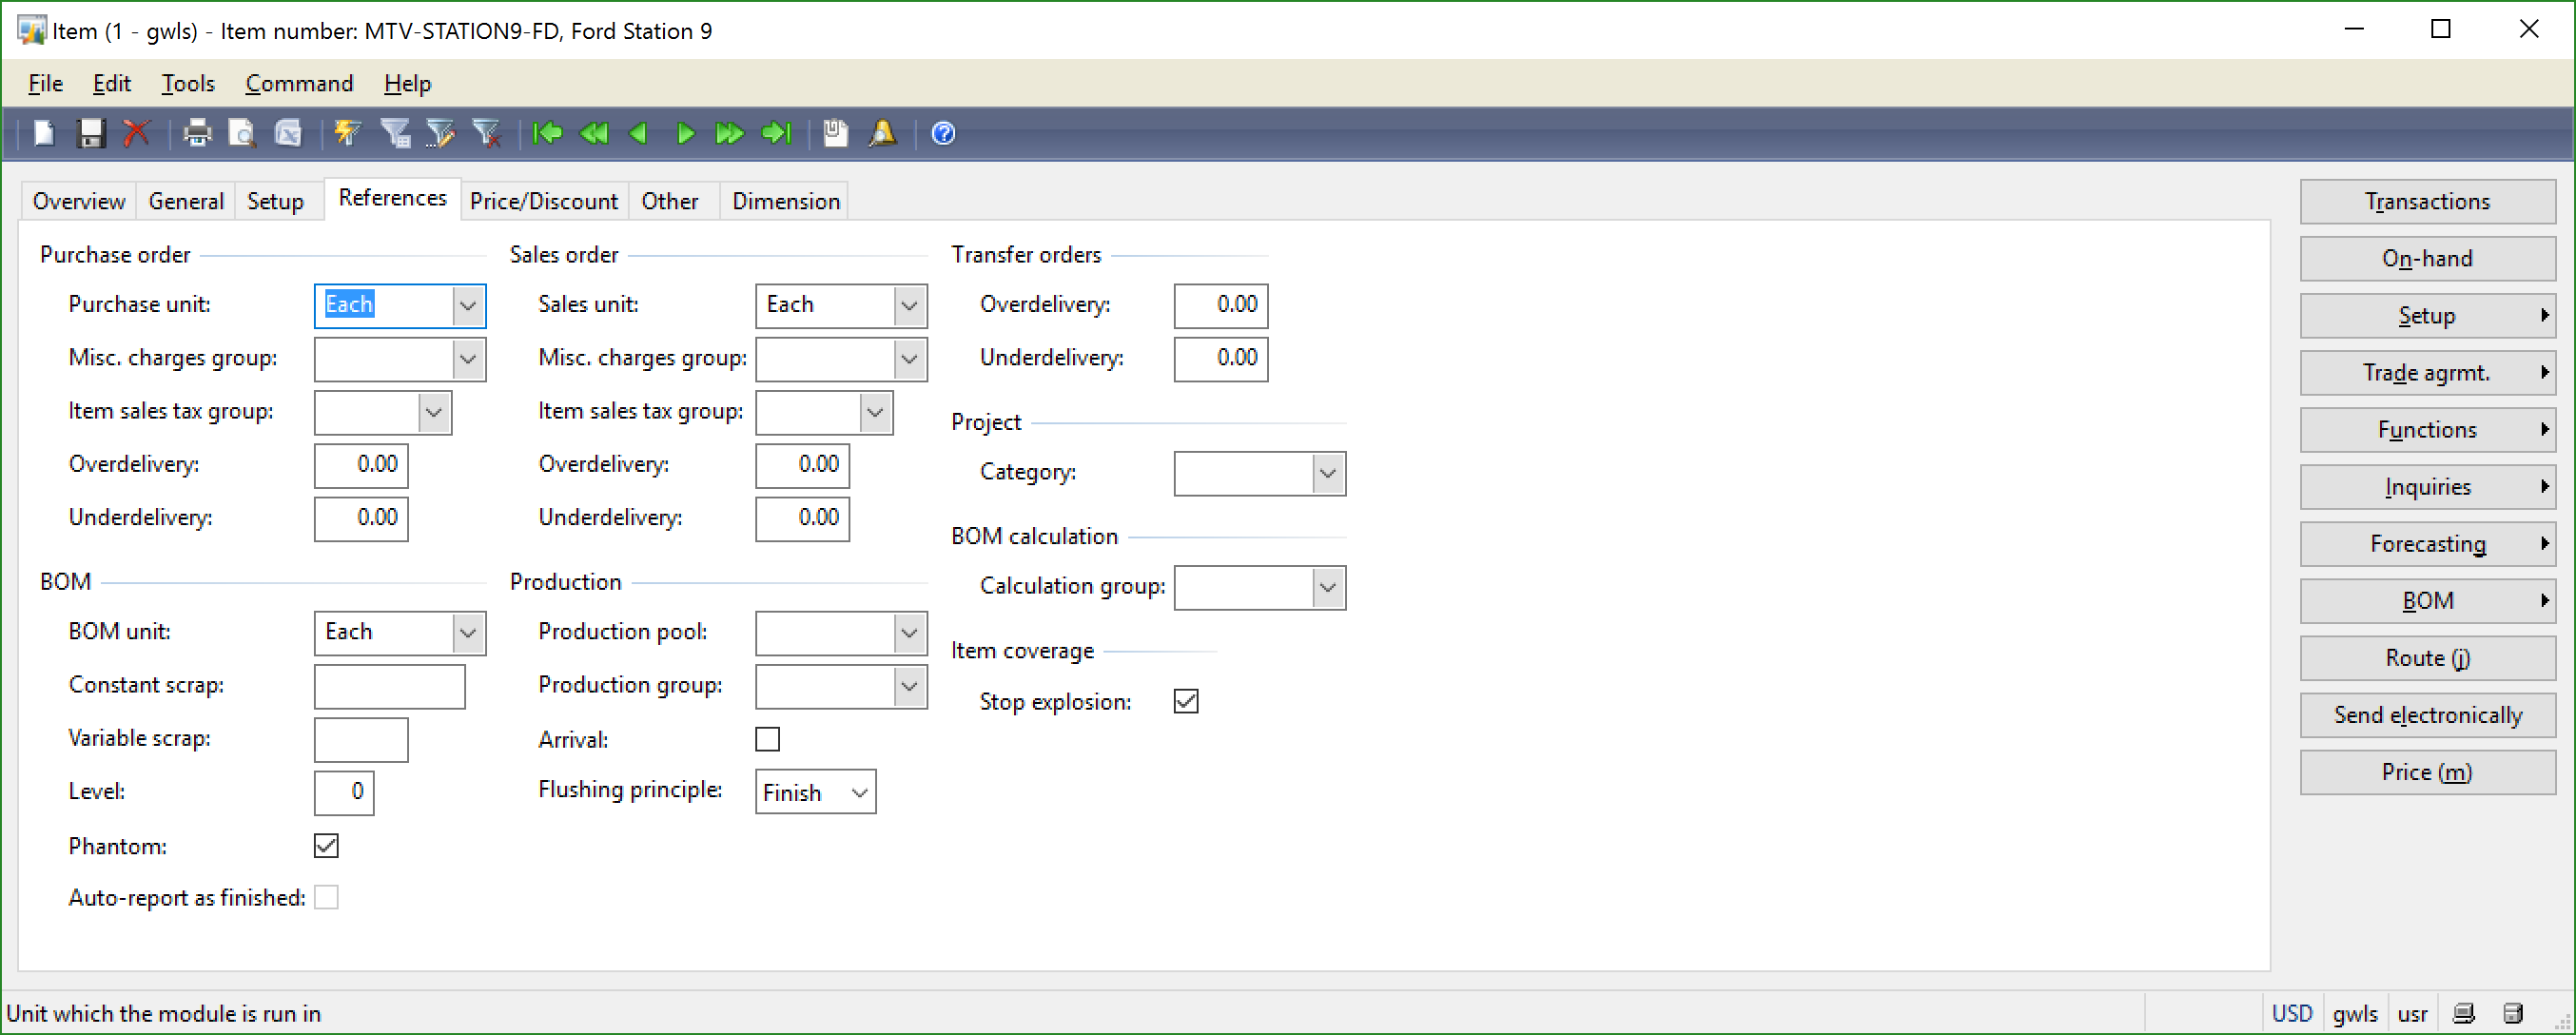Open print preview magnifier page icon
This screenshot has height=1035, width=2576.
tap(242, 133)
